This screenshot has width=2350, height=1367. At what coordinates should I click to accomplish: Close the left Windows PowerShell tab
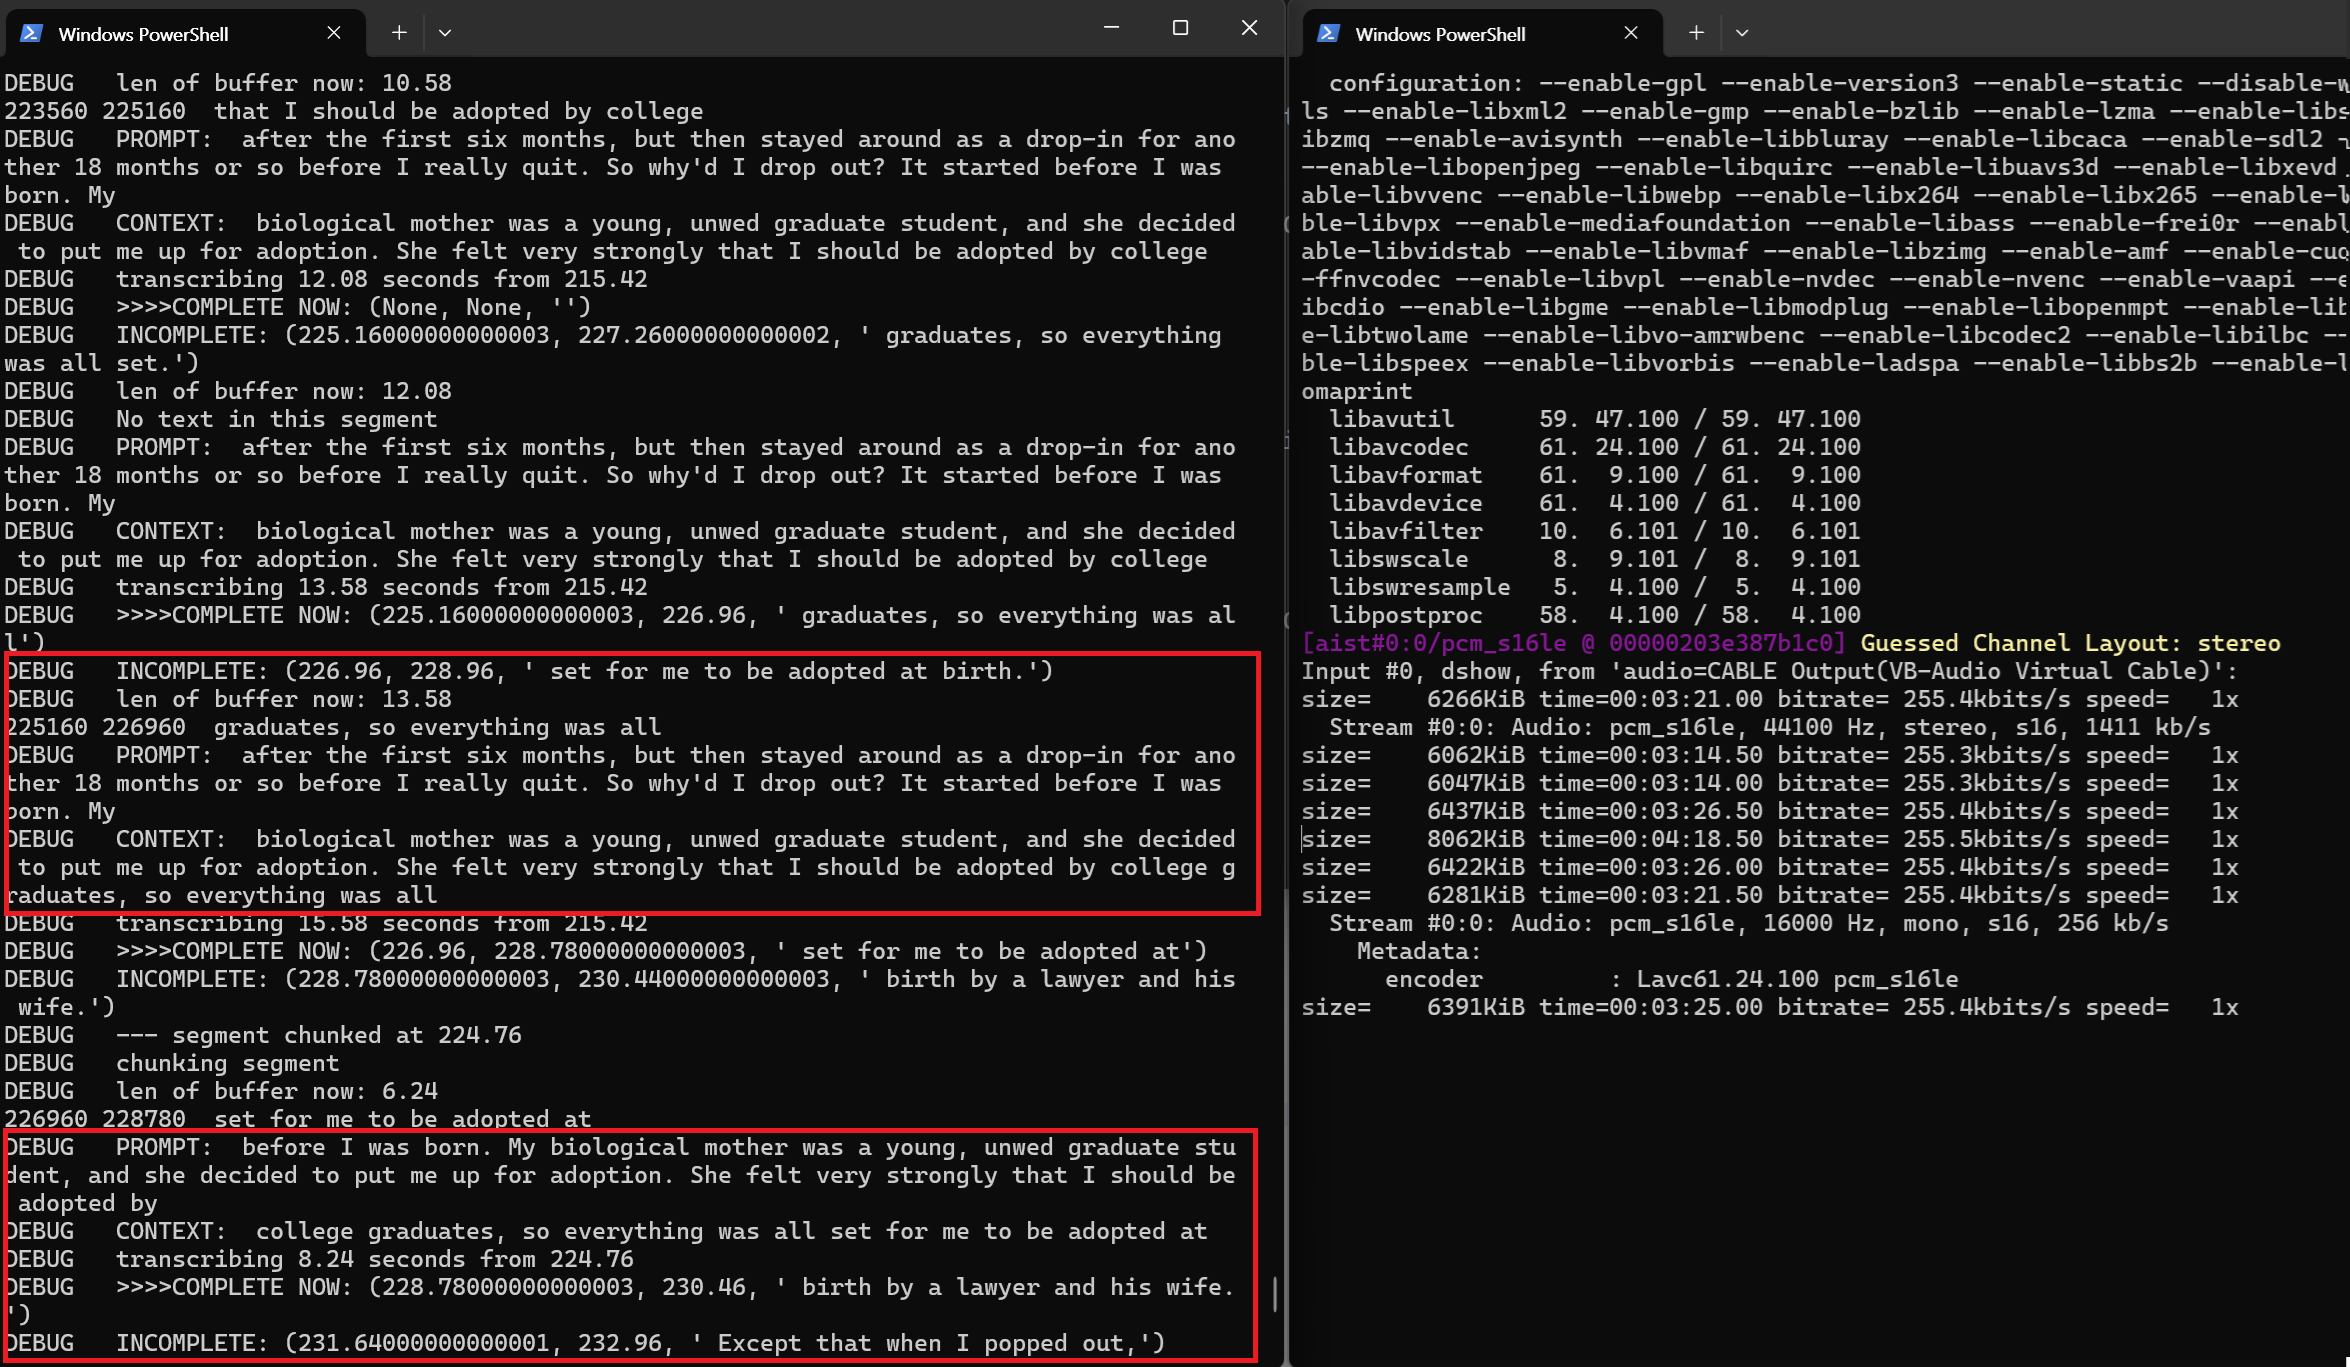click(334, 33)
